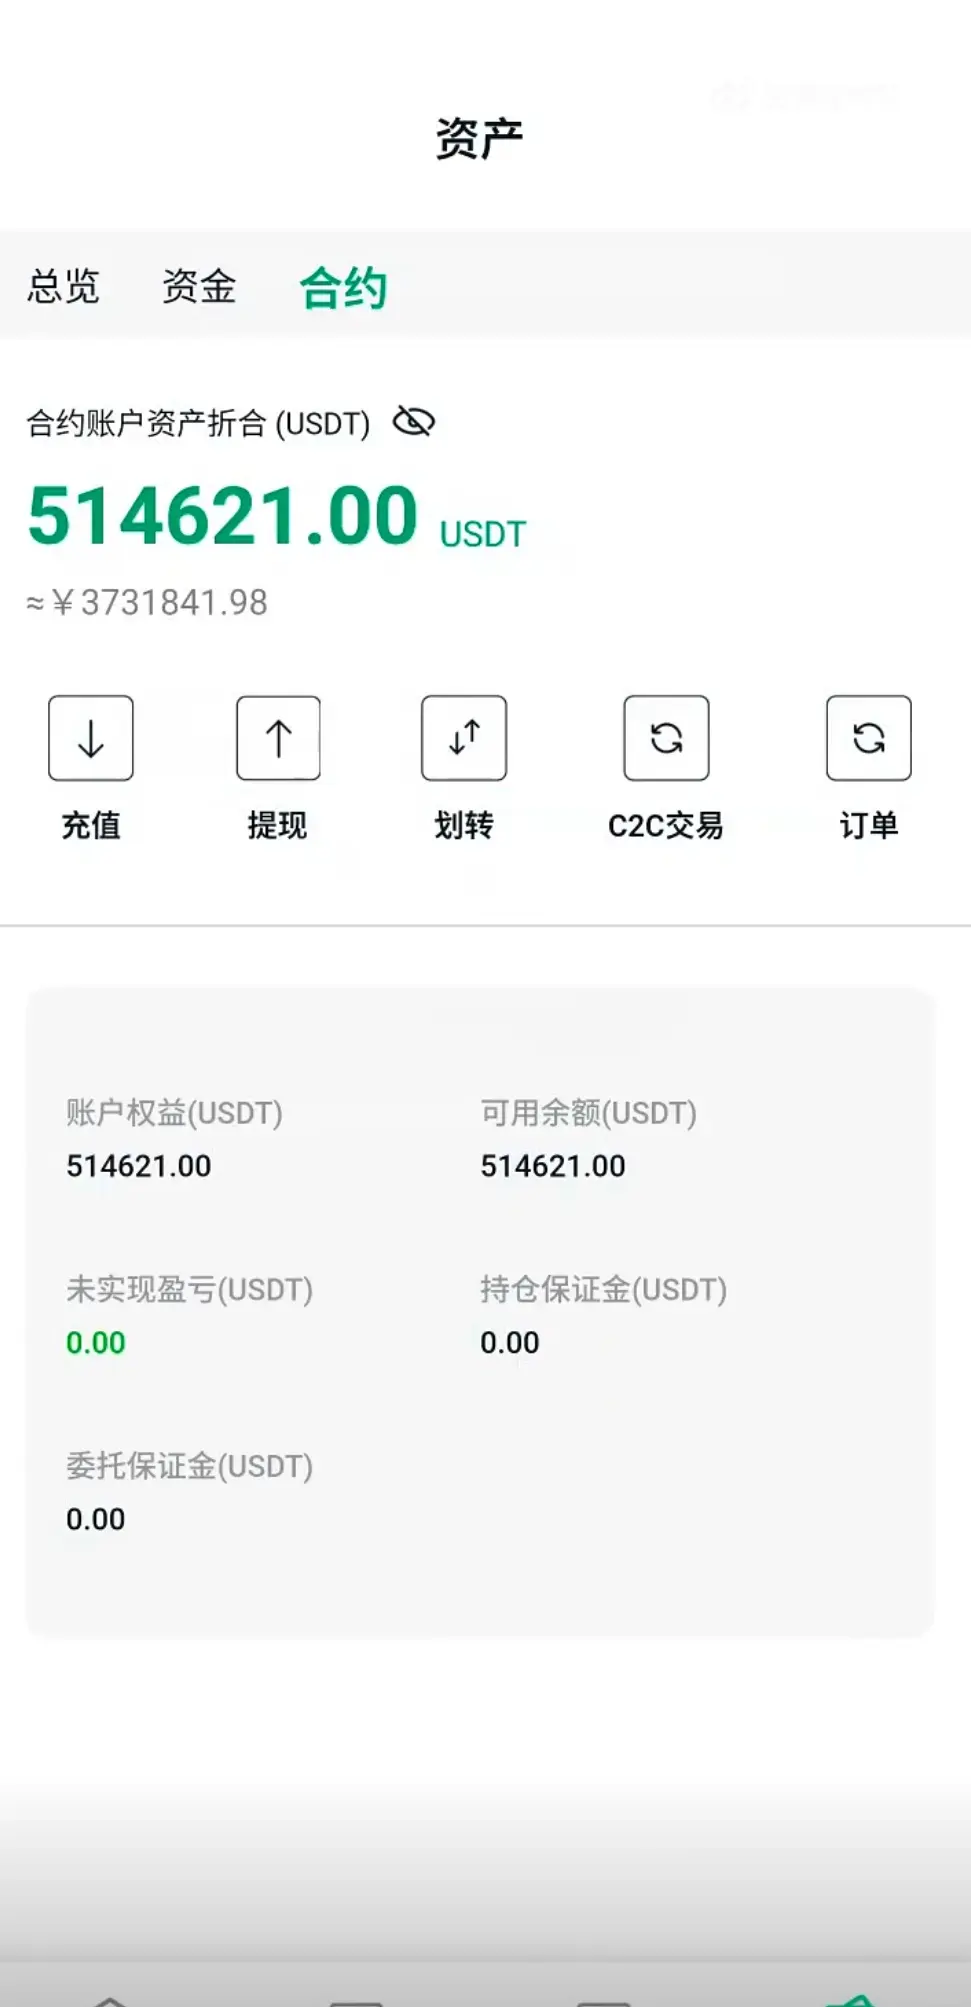
Task: Toggle the balance visibility eye icon
Action: point(414,422)
